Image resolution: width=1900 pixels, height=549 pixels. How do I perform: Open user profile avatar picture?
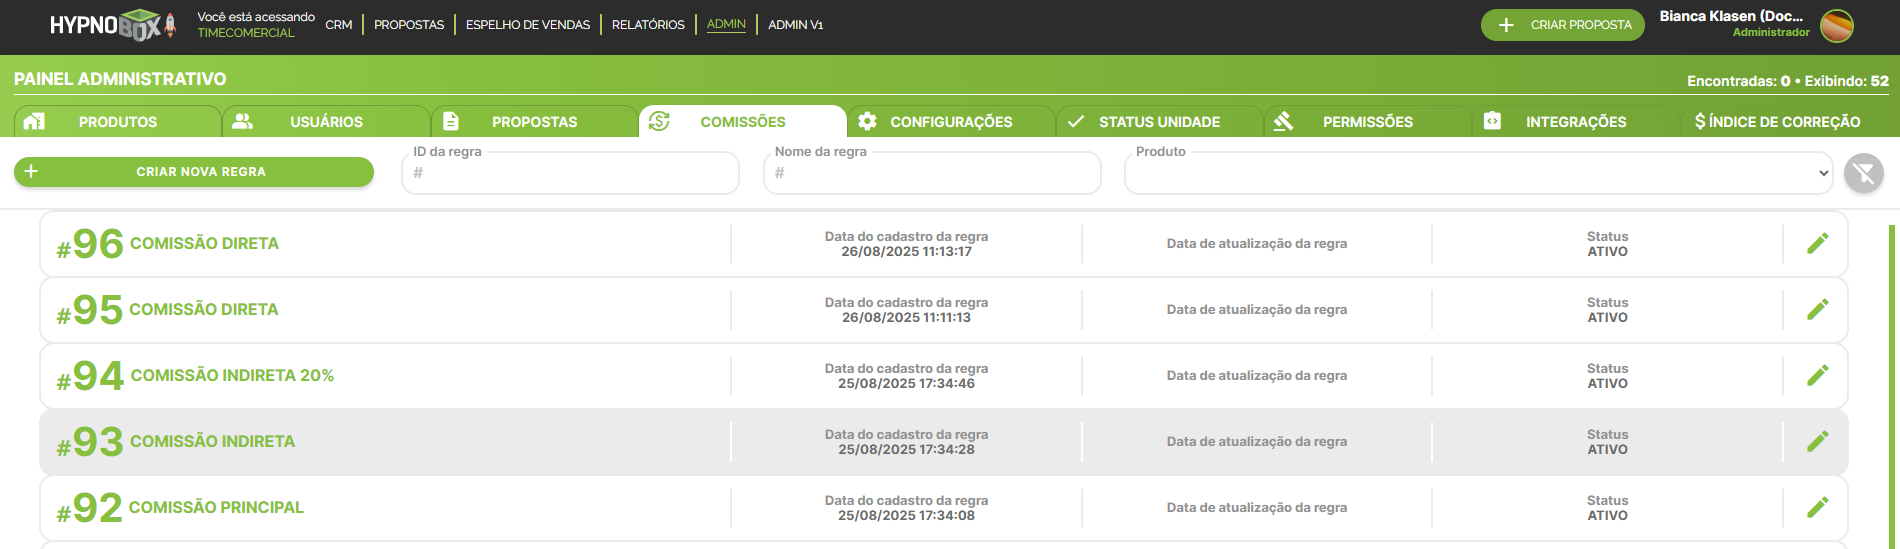tap(1837, 25)
